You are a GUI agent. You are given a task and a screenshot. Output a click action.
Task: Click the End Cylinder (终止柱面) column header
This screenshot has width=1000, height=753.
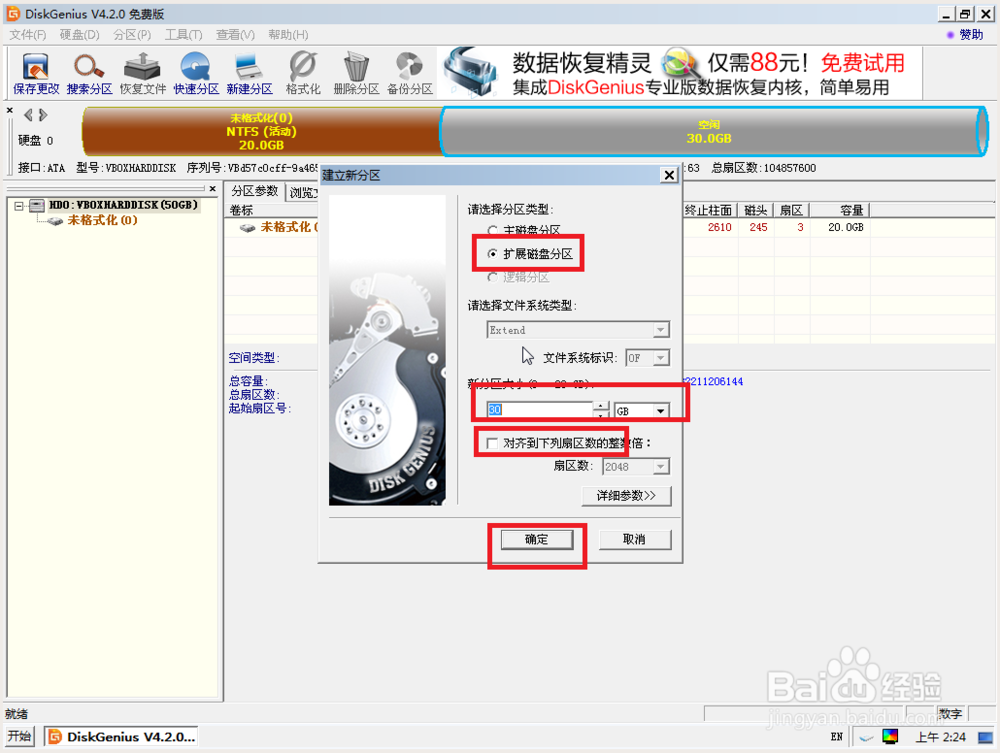pyautogui.click(x=709, y=210)
